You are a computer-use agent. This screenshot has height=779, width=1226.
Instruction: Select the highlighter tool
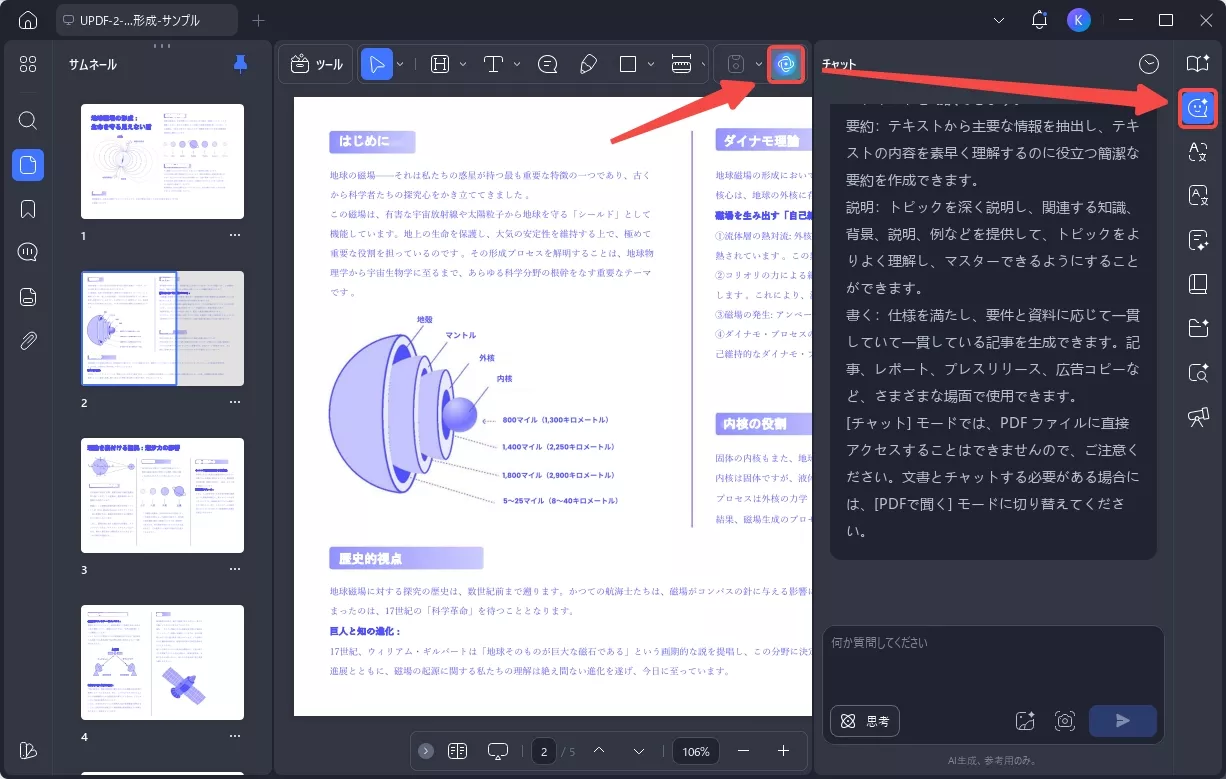(x=588, y=63)
